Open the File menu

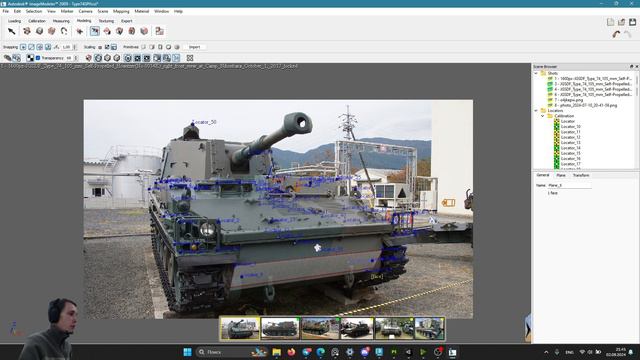6,11
